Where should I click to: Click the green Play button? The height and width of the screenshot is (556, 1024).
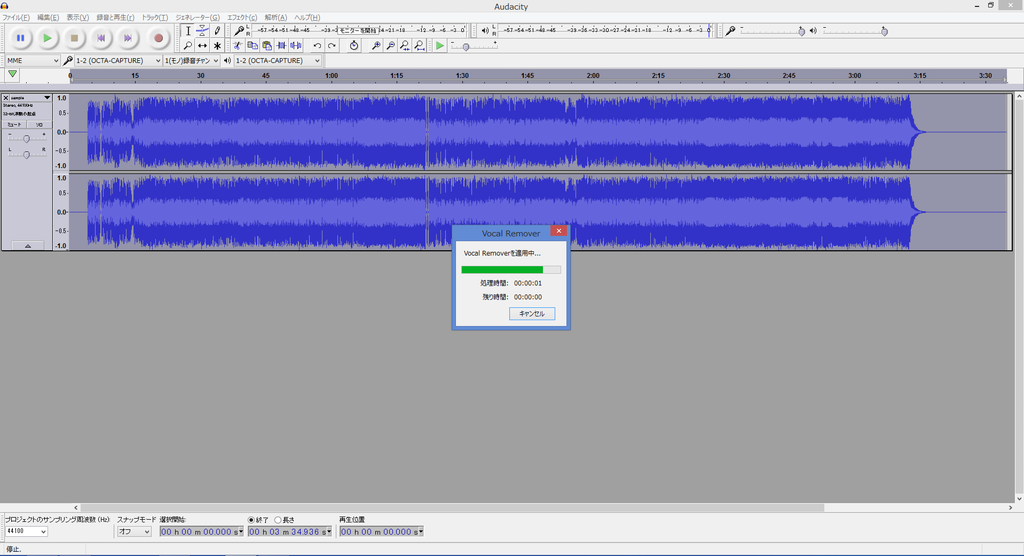pos(47,38)
